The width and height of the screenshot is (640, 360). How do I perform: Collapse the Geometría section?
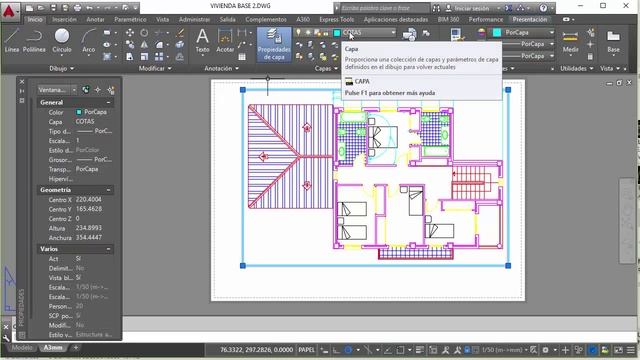click(x=109, y=190)
